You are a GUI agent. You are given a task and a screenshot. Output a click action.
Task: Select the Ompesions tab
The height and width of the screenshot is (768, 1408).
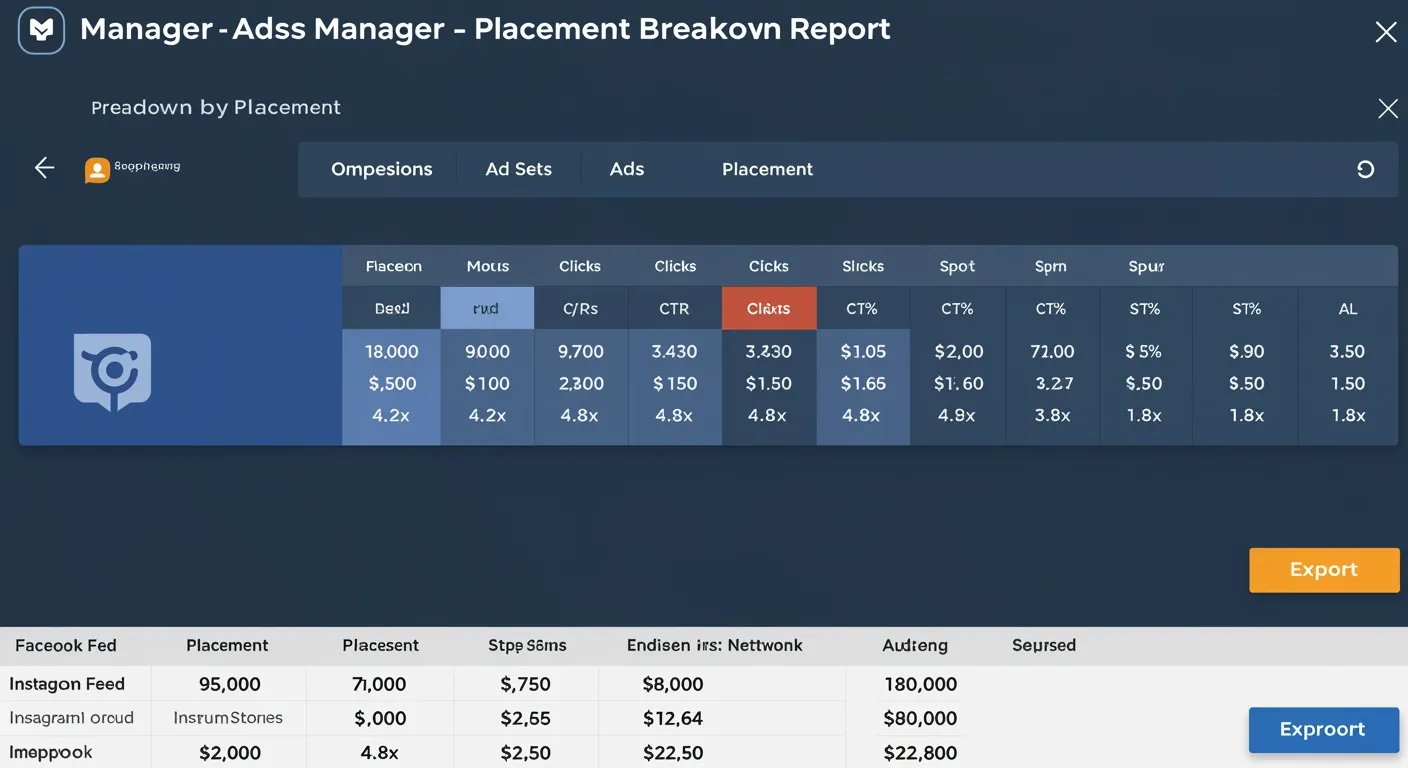pos(382,169)
